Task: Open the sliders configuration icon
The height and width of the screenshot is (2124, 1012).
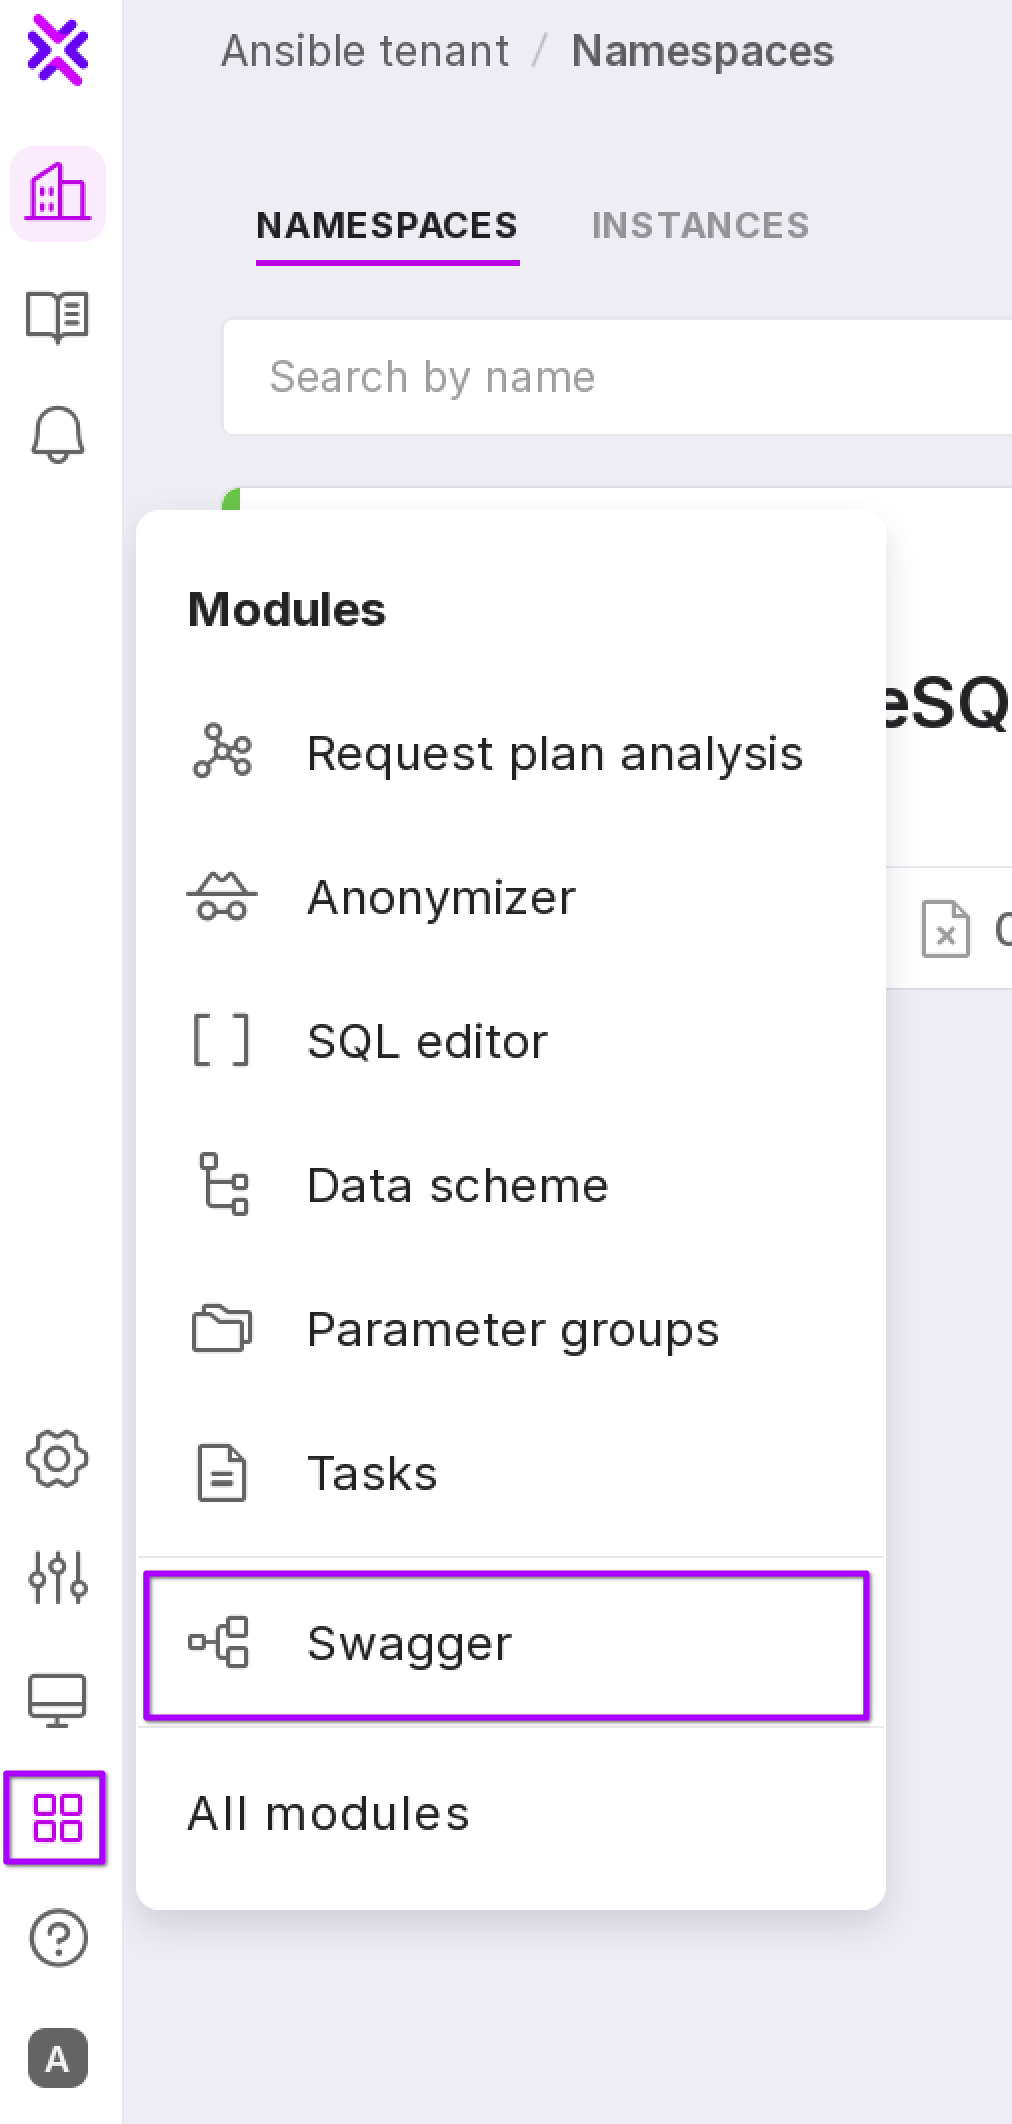Action: [x=58, y=1578]
